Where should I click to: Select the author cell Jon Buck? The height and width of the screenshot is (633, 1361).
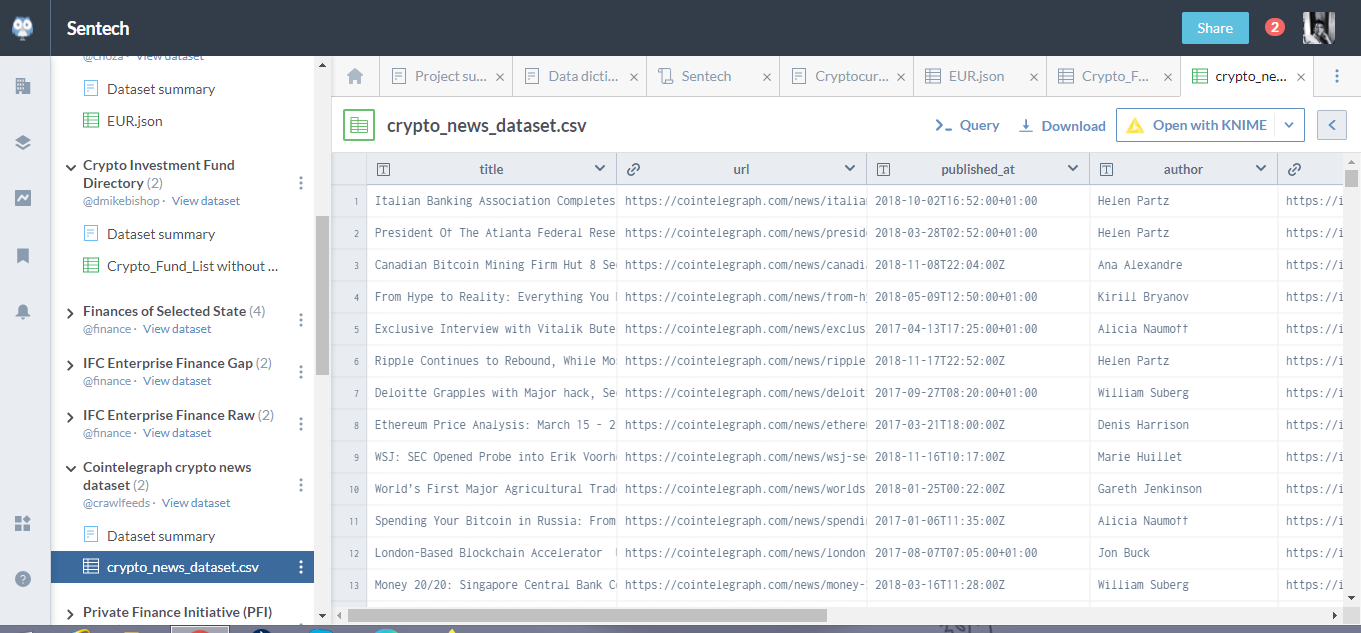click(1184, 553)
